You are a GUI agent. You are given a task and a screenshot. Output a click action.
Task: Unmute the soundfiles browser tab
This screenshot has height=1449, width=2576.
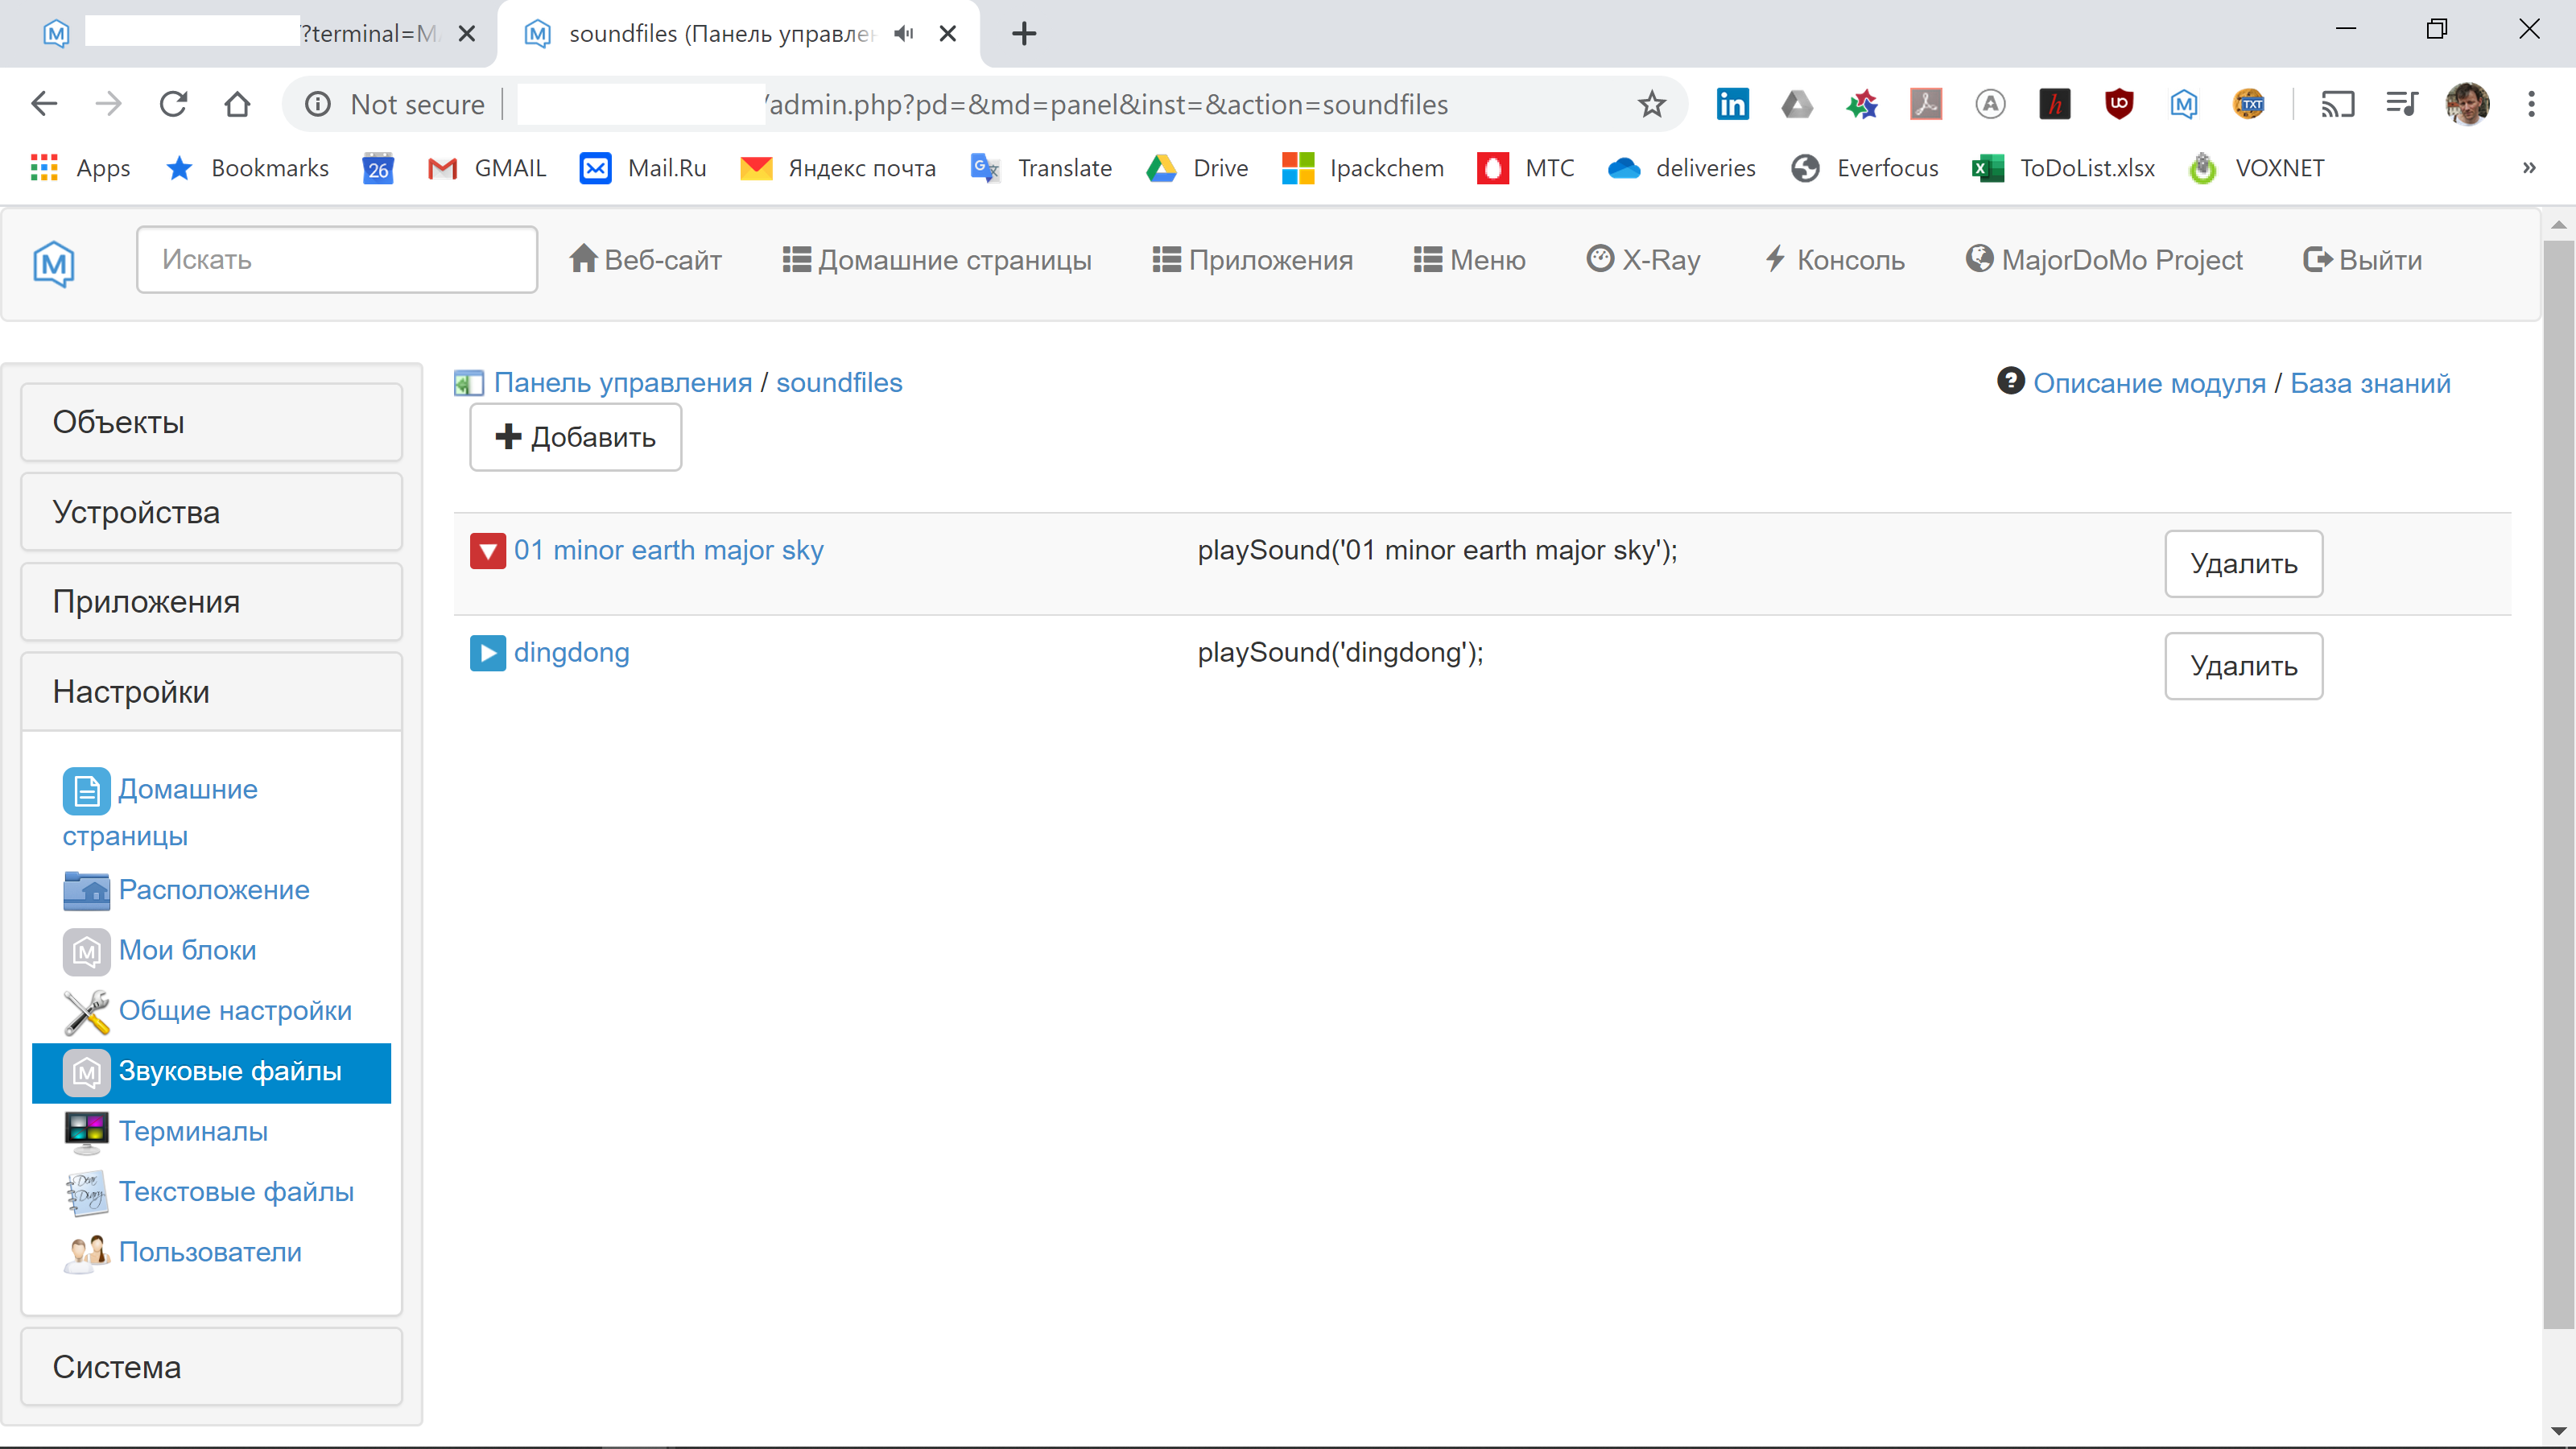903,33
